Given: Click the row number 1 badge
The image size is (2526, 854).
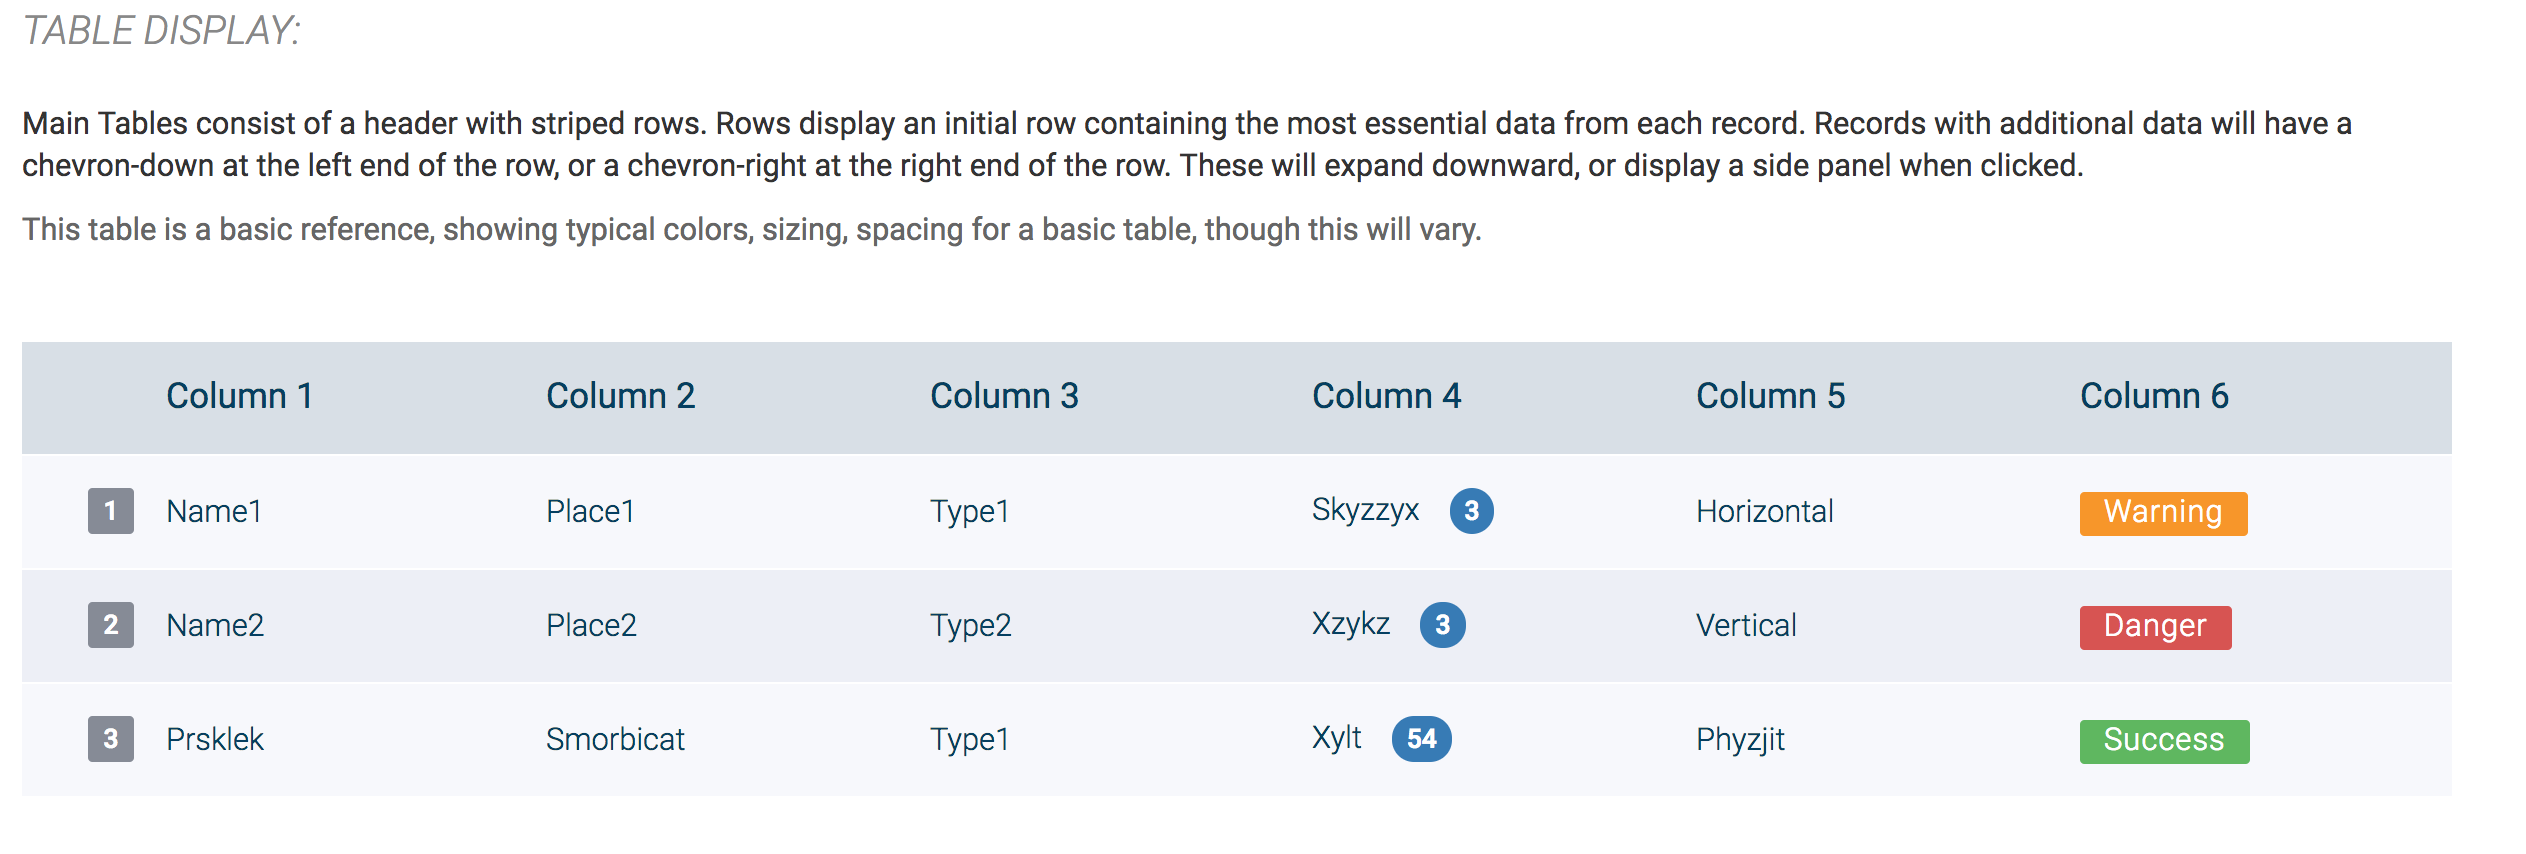Looking at the screenshot, I should click(x=111, y=511).
